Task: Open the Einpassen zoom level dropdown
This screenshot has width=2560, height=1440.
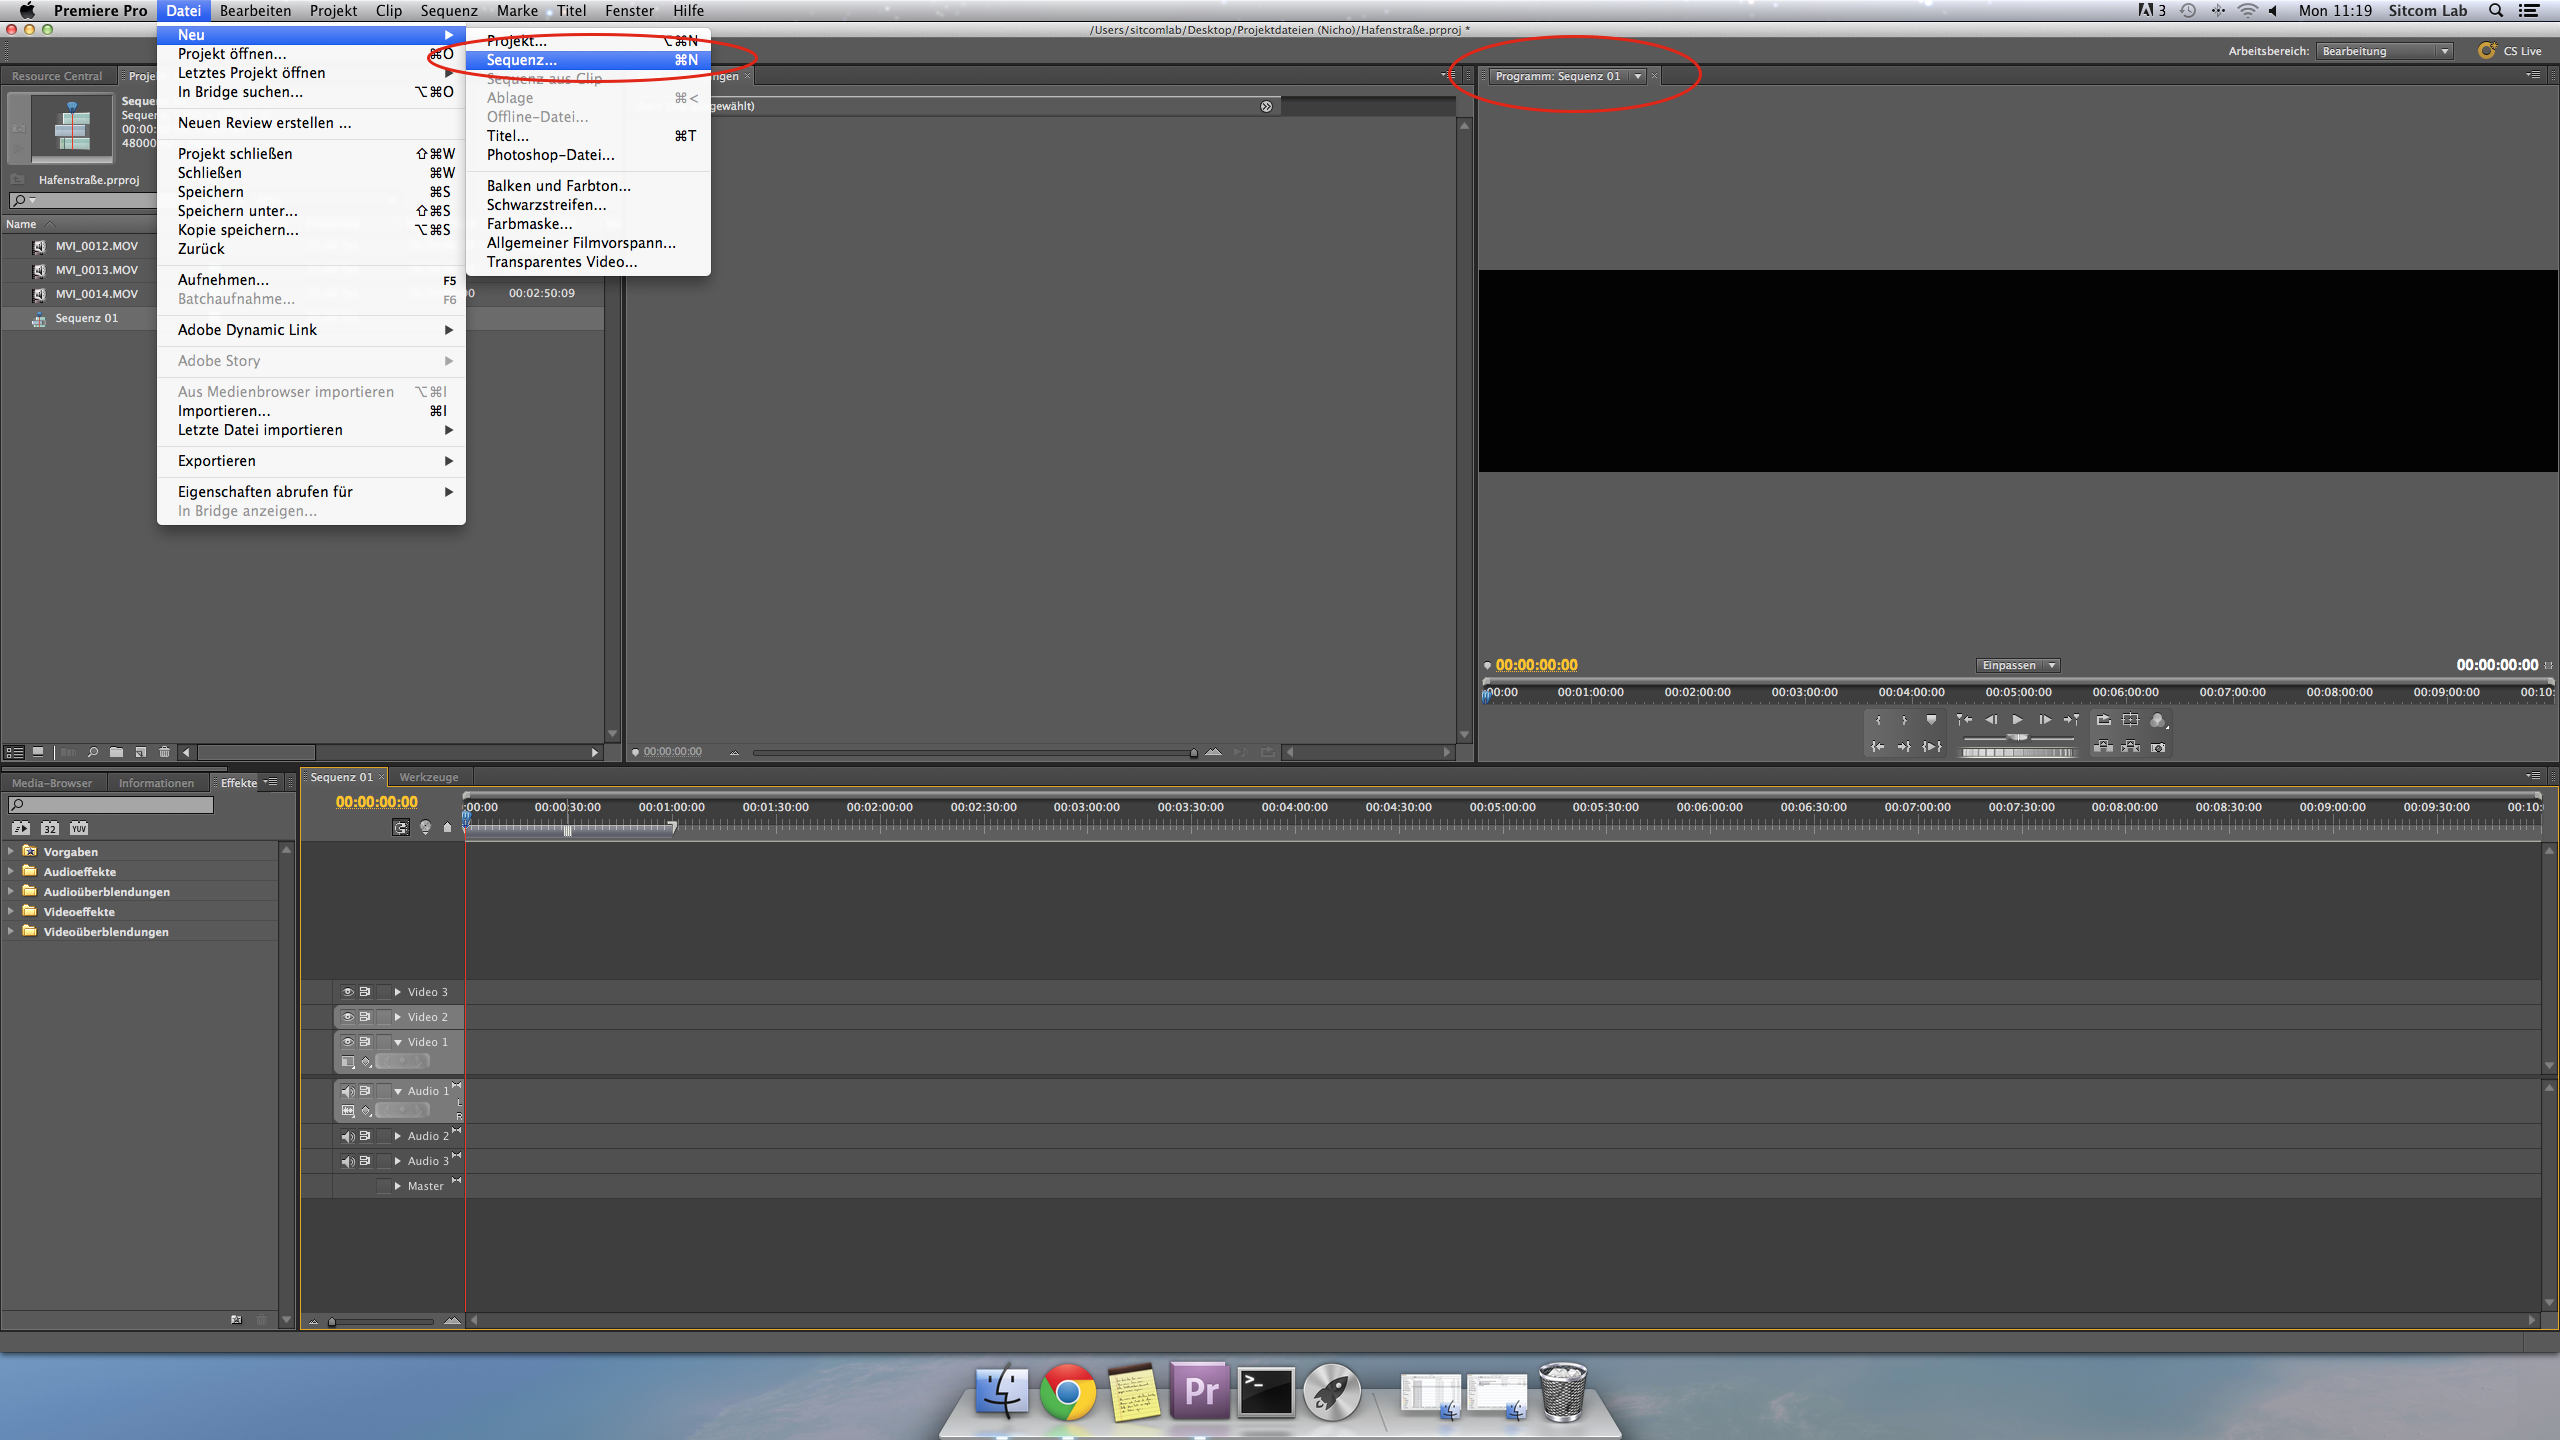Action: tap(2018, 665)
